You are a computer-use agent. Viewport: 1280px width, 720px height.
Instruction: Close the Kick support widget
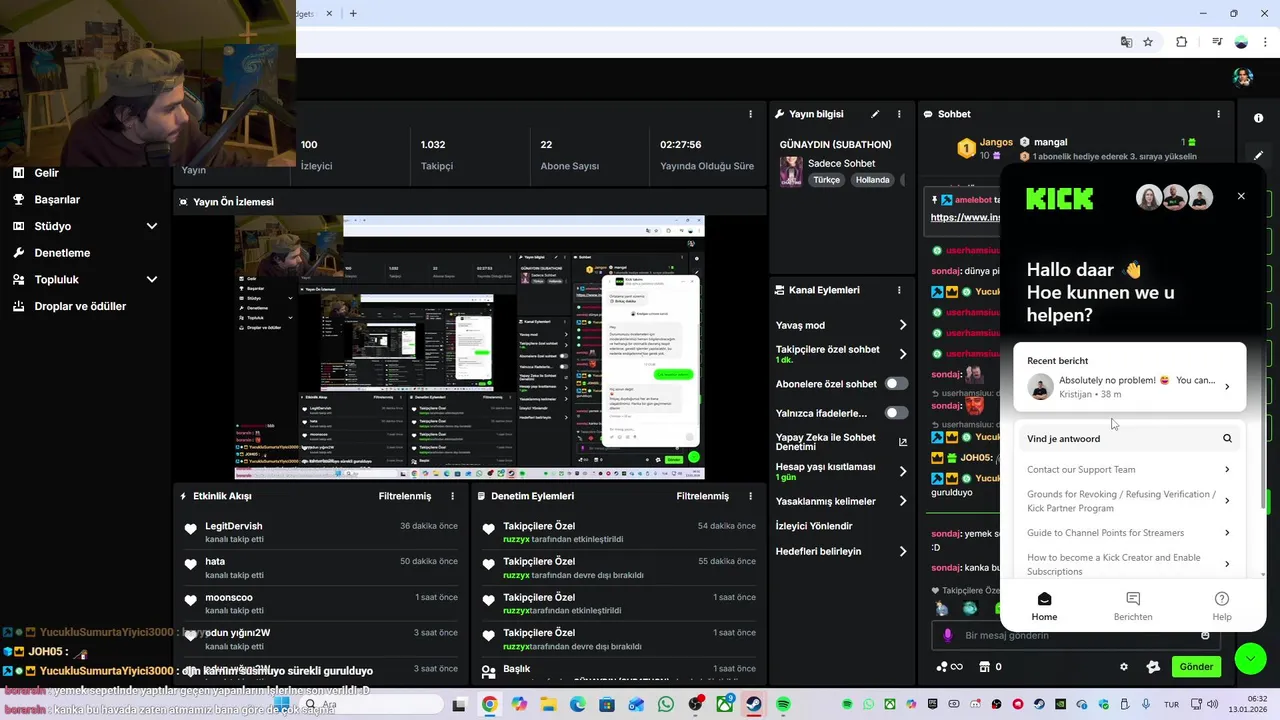pyautogui.click(x=1241, y=196)
